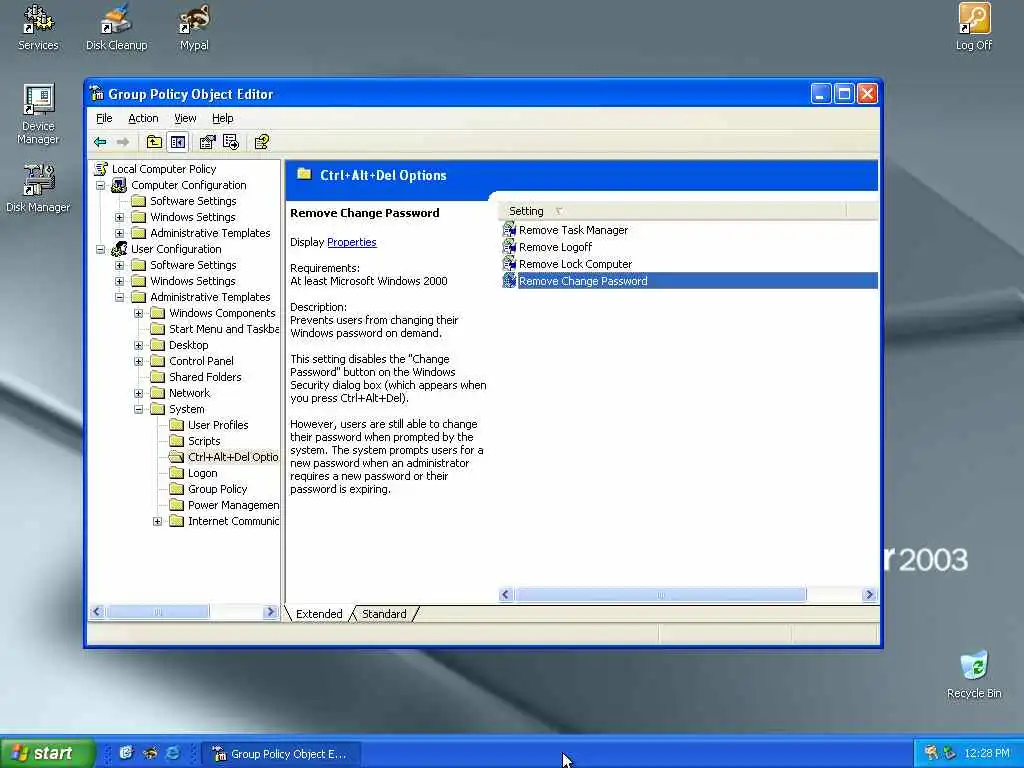The image size is (1024, 768).
Task: Click the Remove Task Manager policy icon
Action: pos(509,229)
